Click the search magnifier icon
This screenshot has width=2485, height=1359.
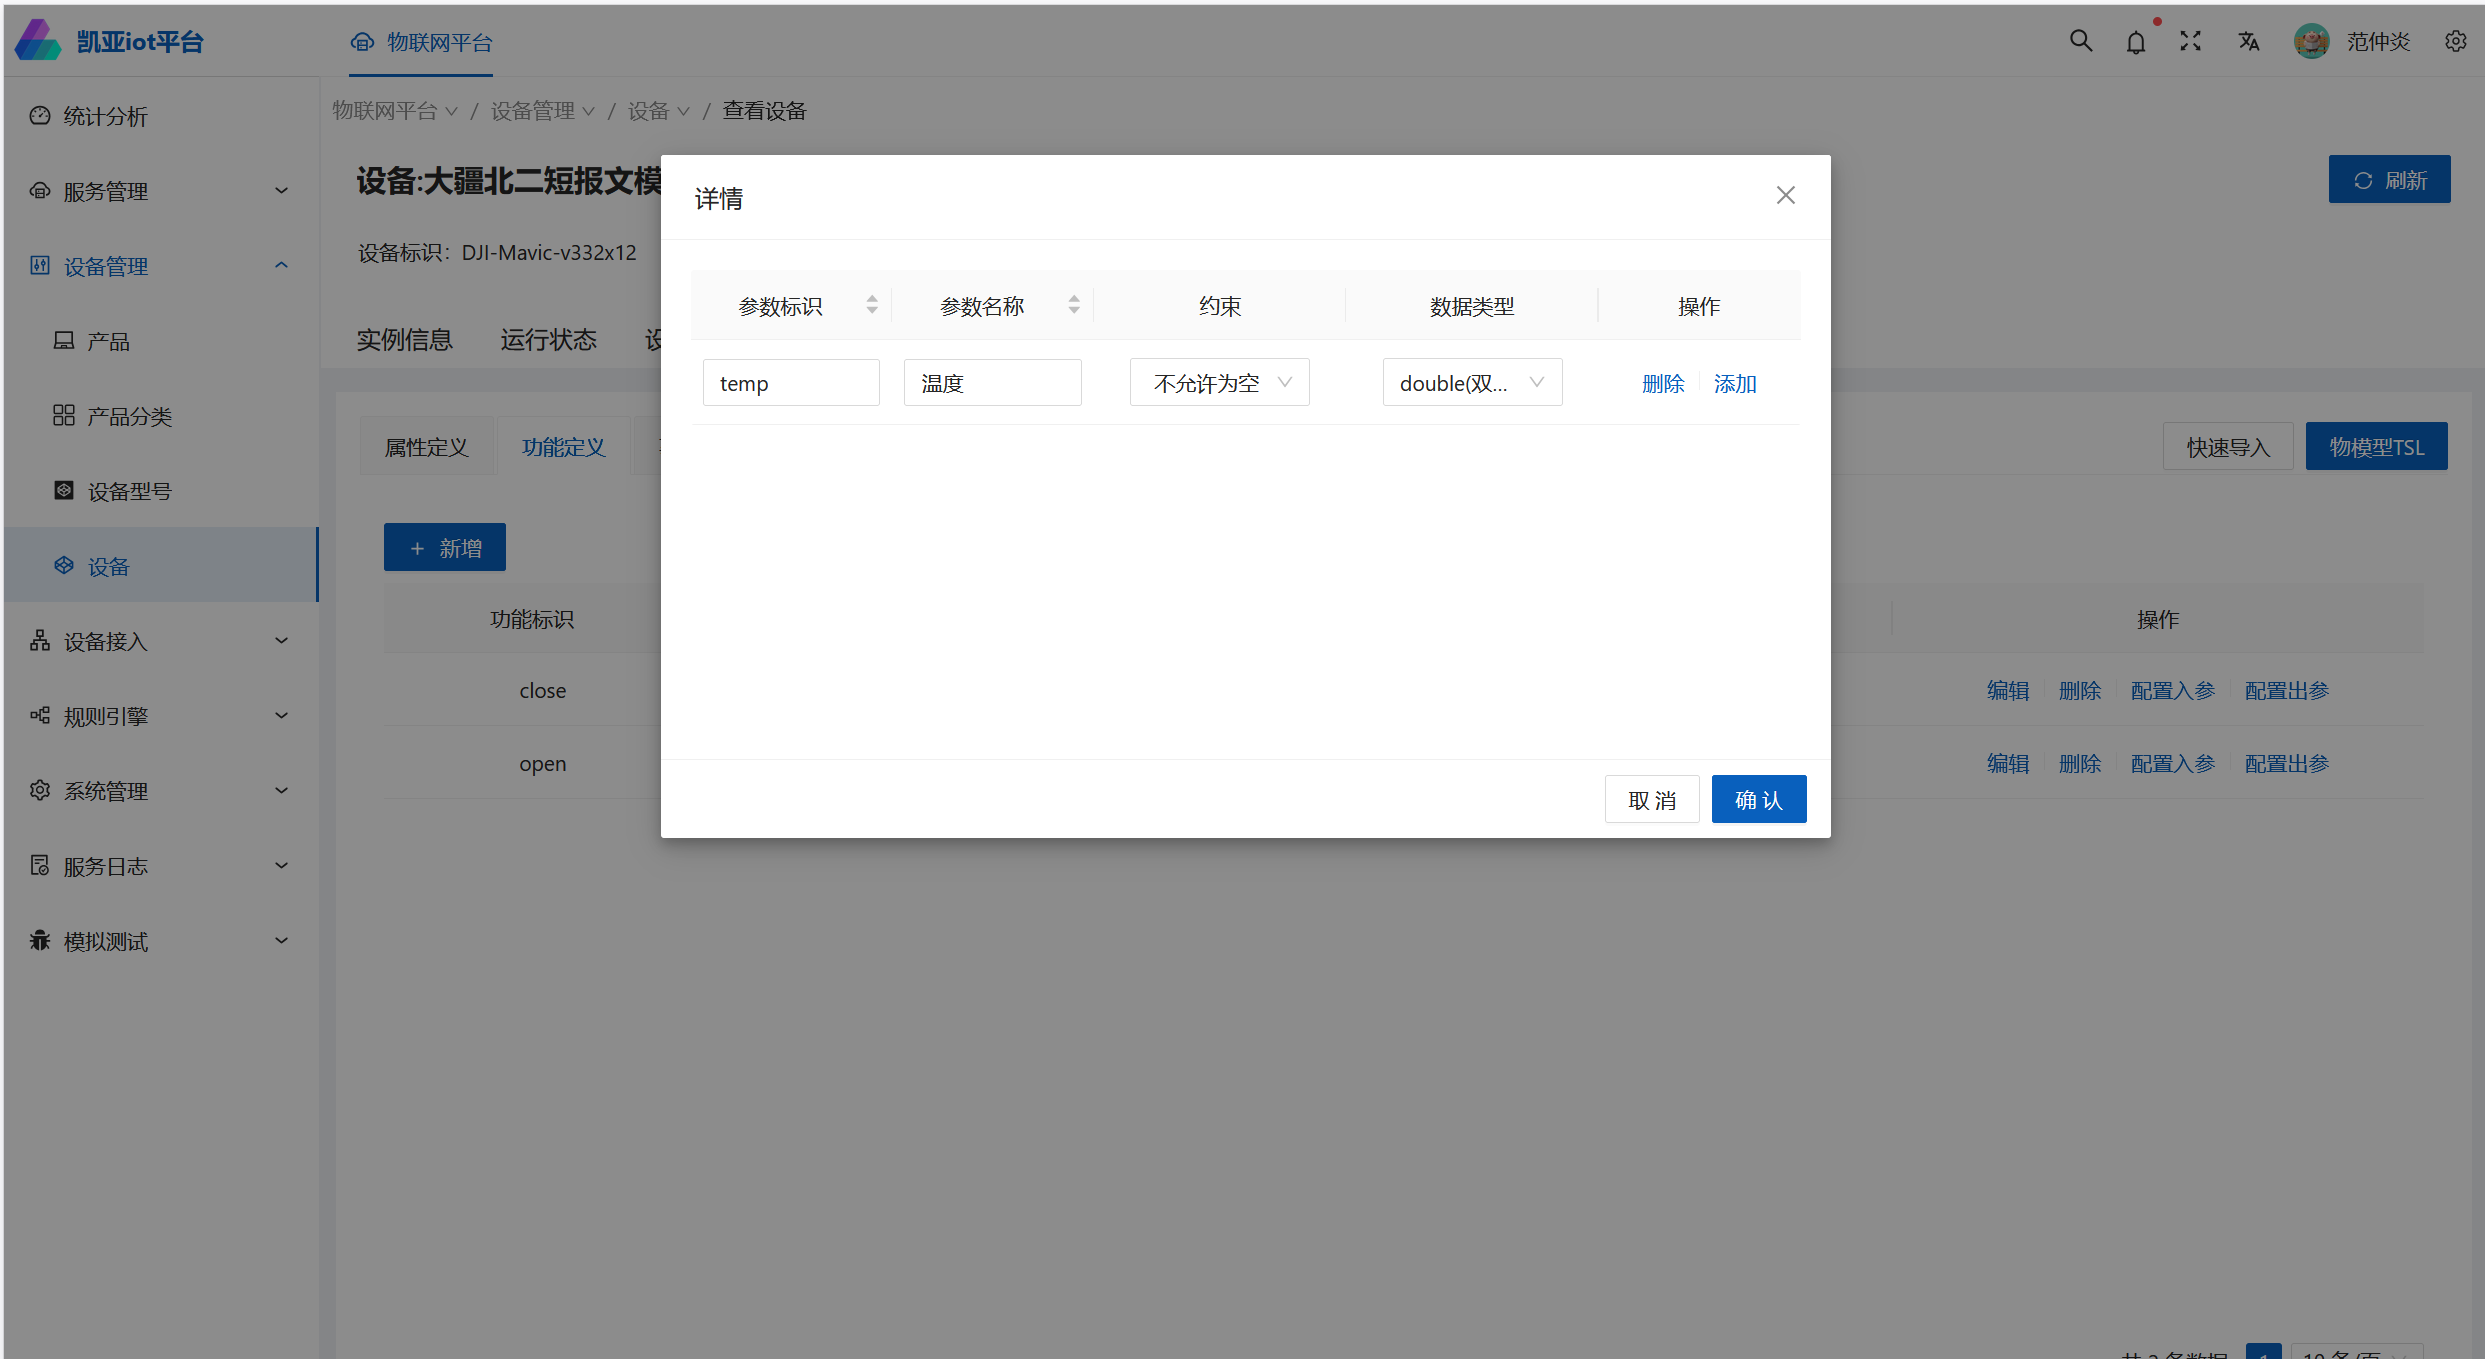click(2080, 41)
